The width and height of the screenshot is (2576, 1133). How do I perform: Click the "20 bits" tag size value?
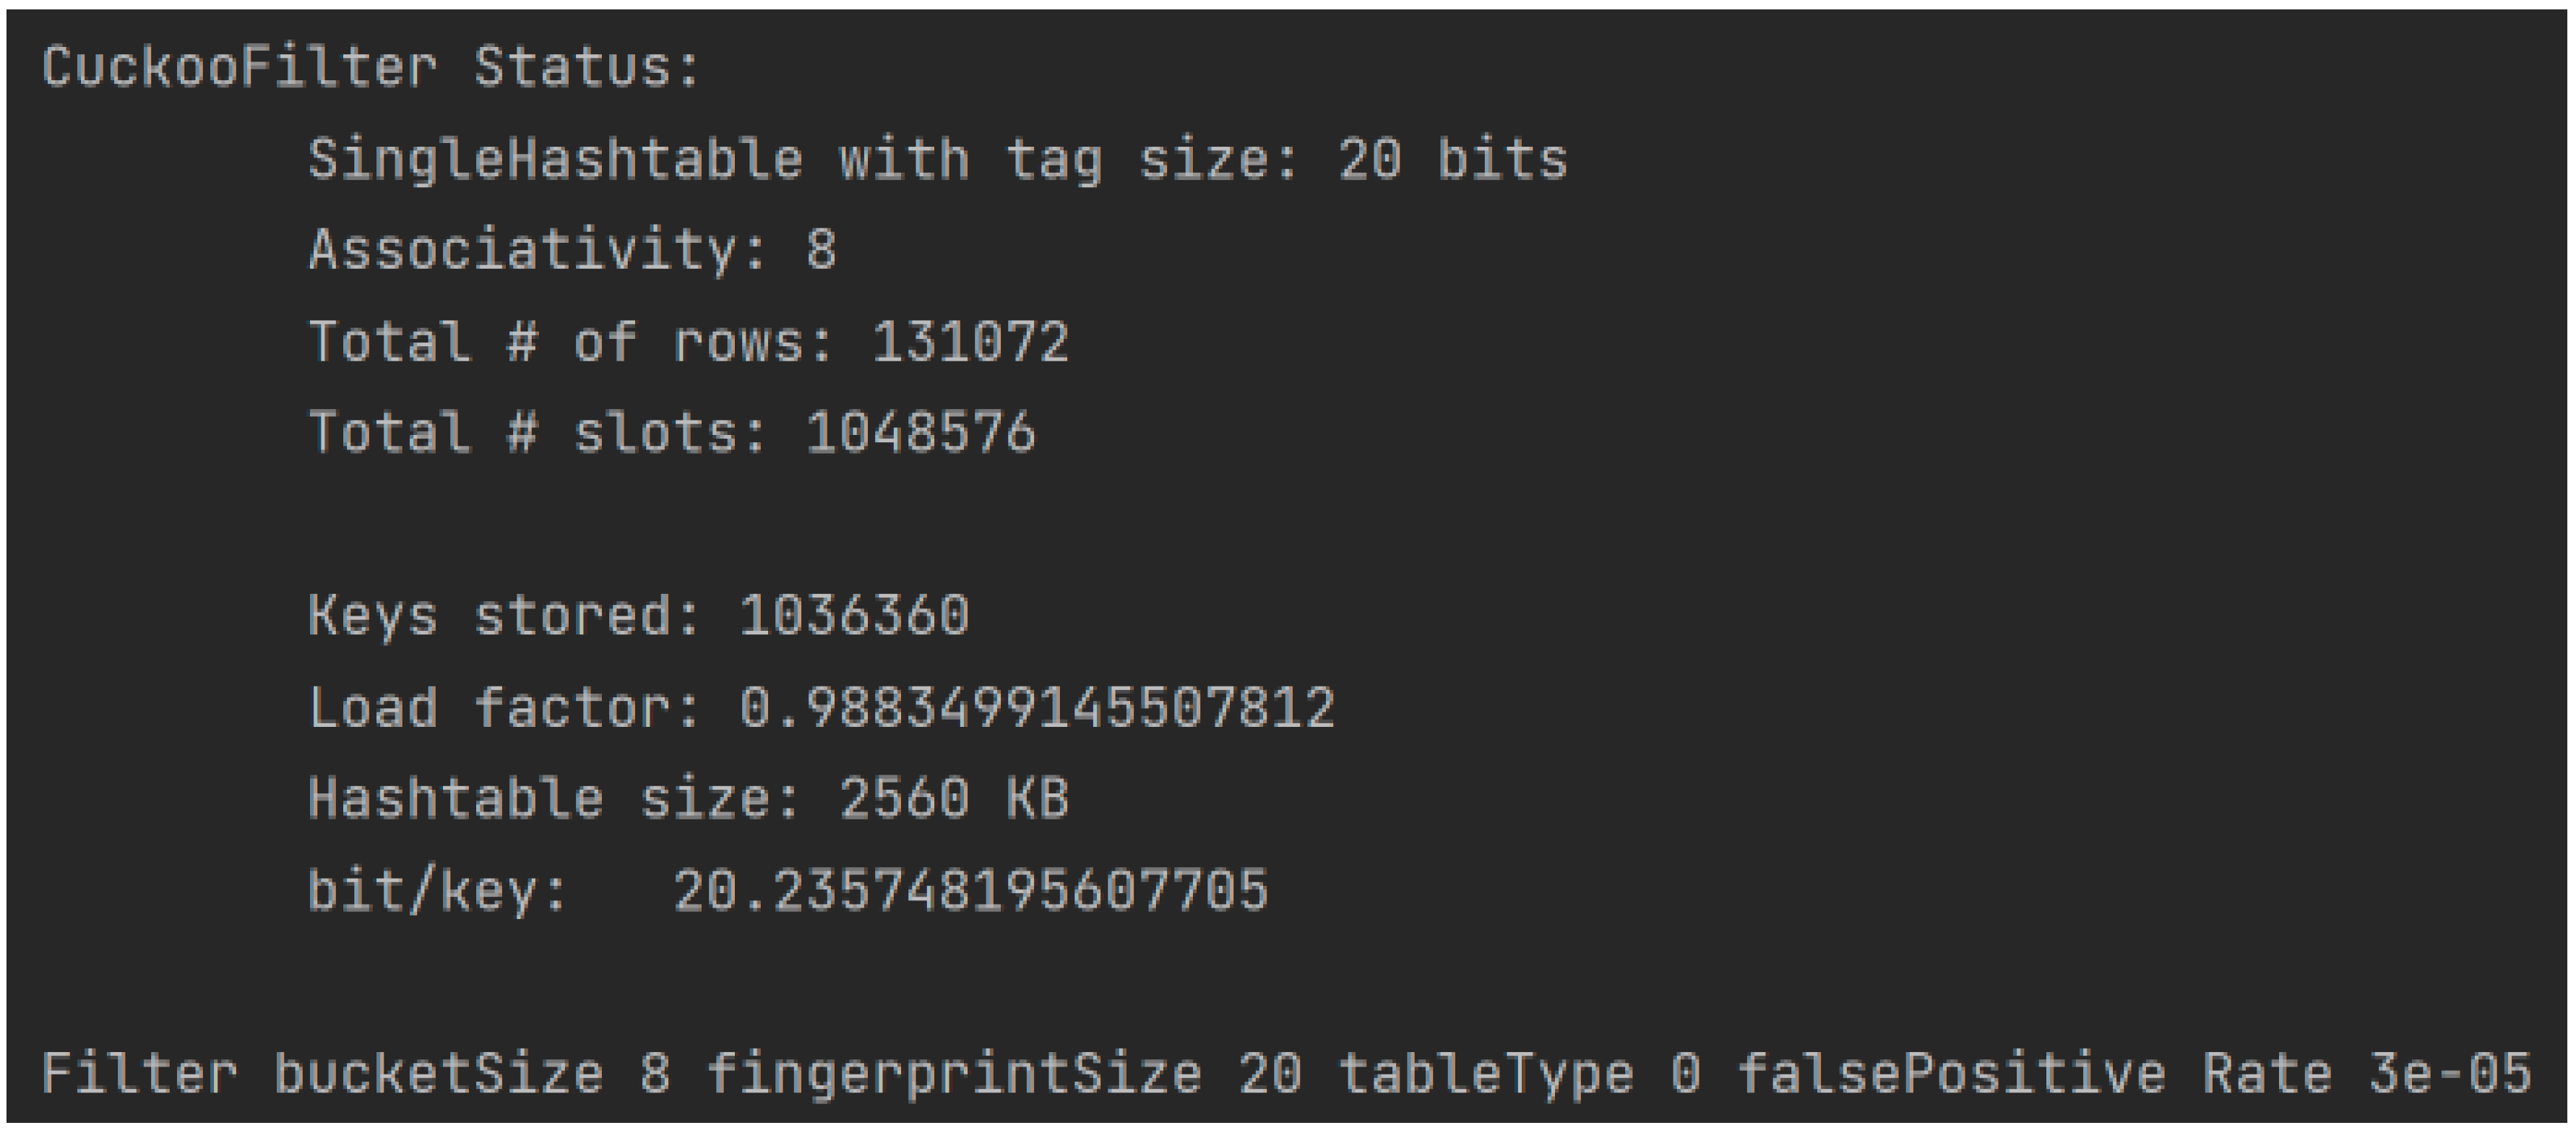(1452, 160)
